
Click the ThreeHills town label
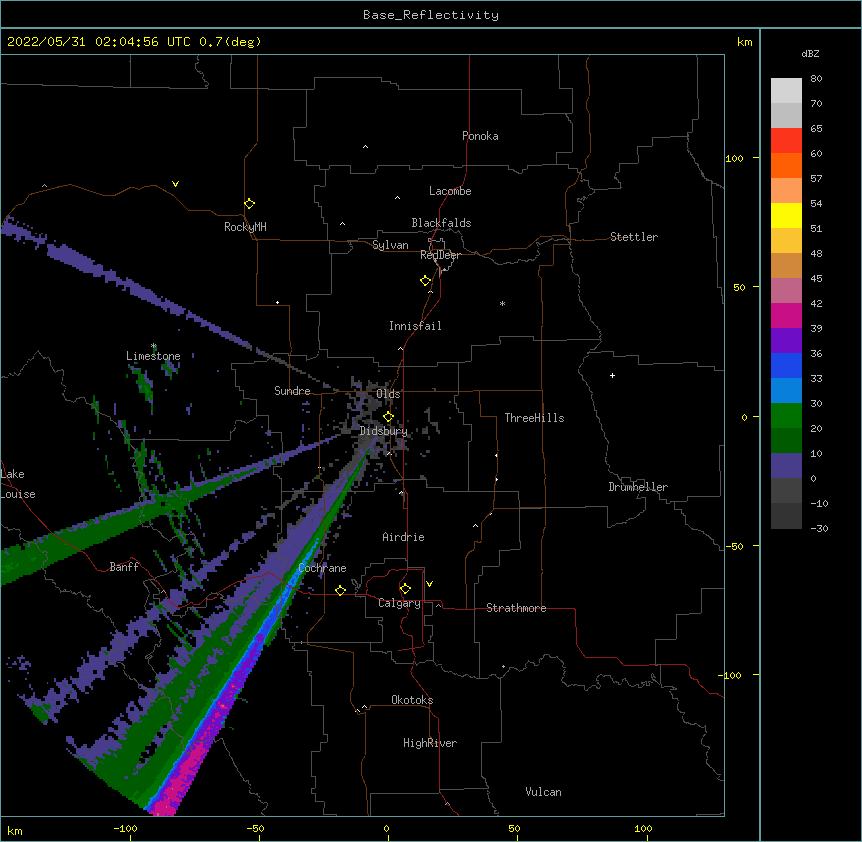click(534, 418)
